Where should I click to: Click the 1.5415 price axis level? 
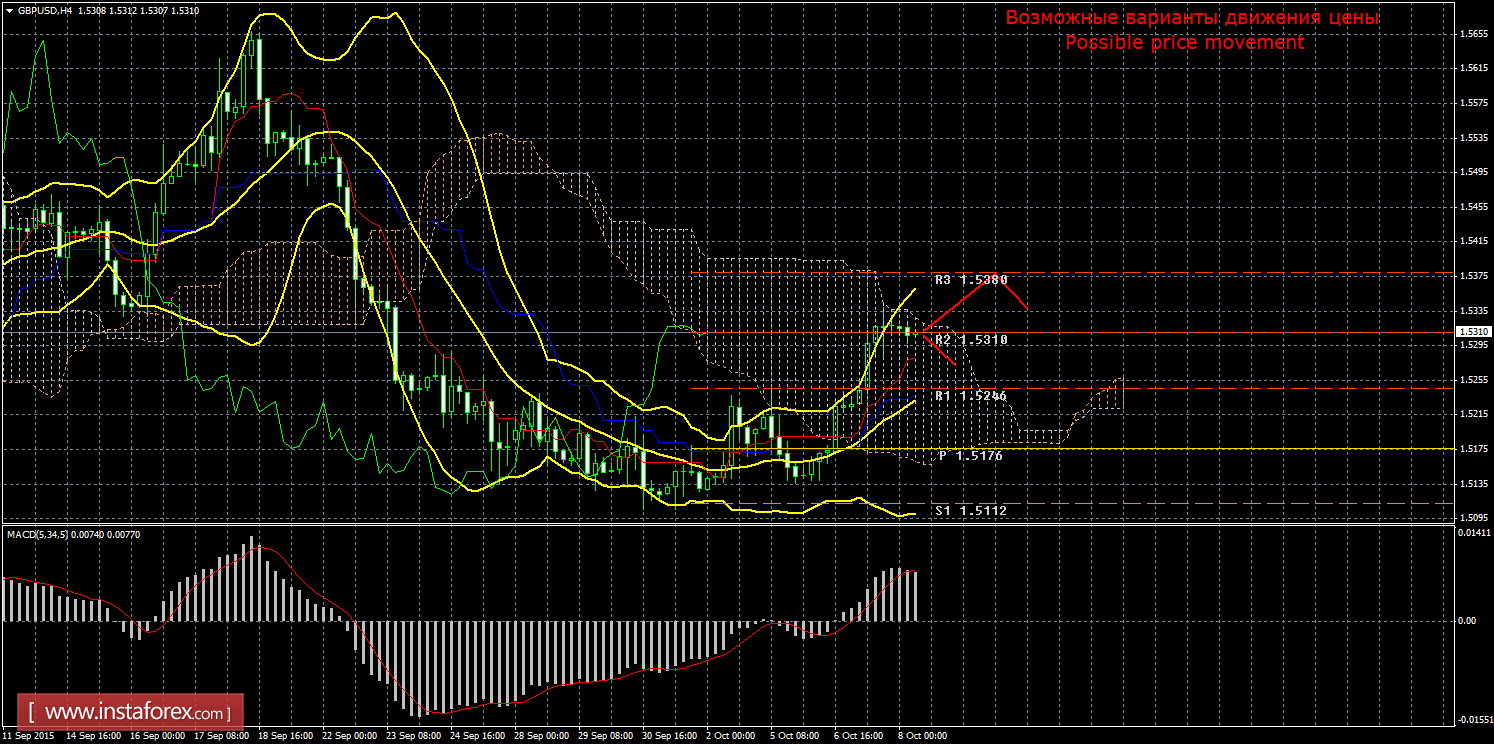1472,241
